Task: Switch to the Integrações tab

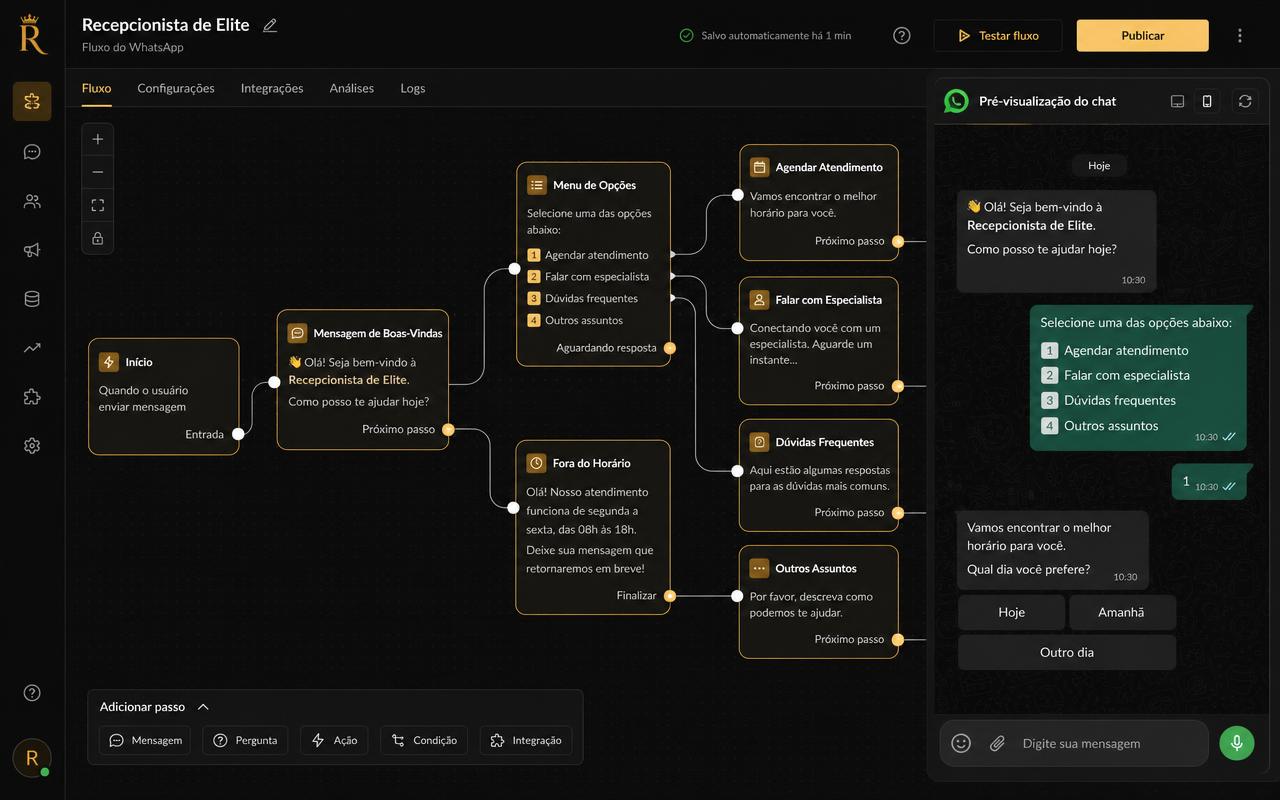Action: (x=272, y=88)
